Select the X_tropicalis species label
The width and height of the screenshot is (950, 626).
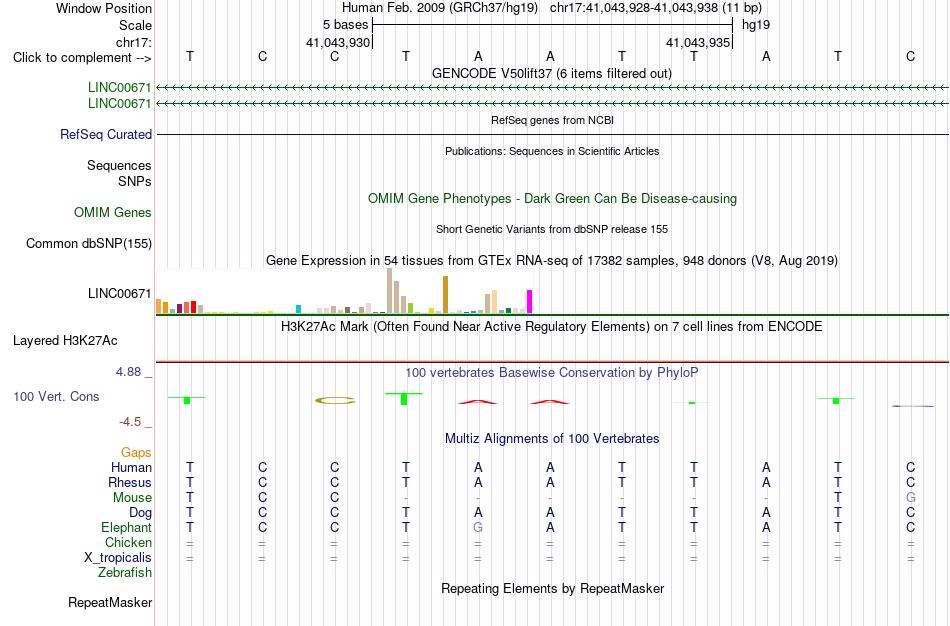point(118,558)
